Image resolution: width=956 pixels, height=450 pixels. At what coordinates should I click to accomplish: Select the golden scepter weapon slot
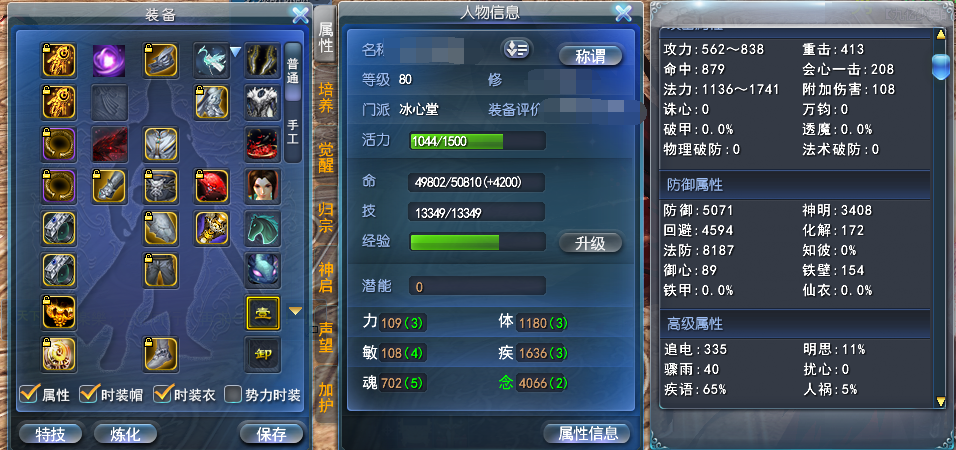[212, 229]
